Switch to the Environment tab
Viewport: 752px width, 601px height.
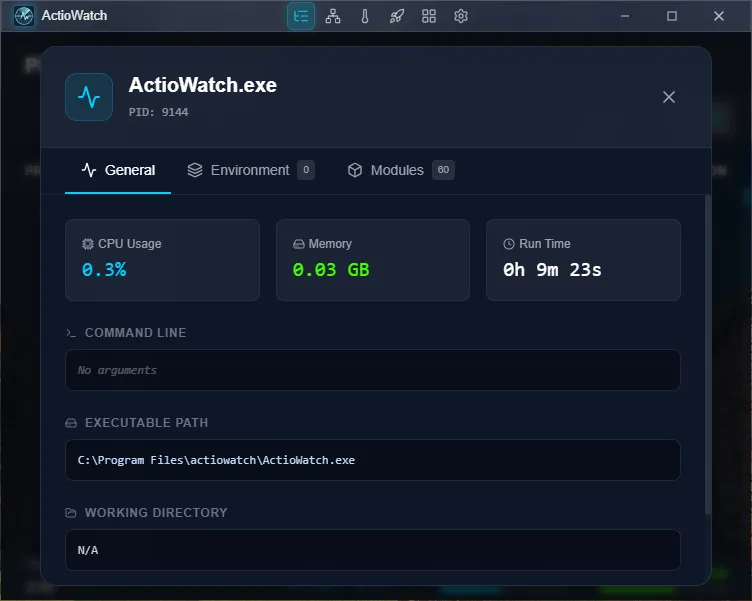click(x=251, y=170)
